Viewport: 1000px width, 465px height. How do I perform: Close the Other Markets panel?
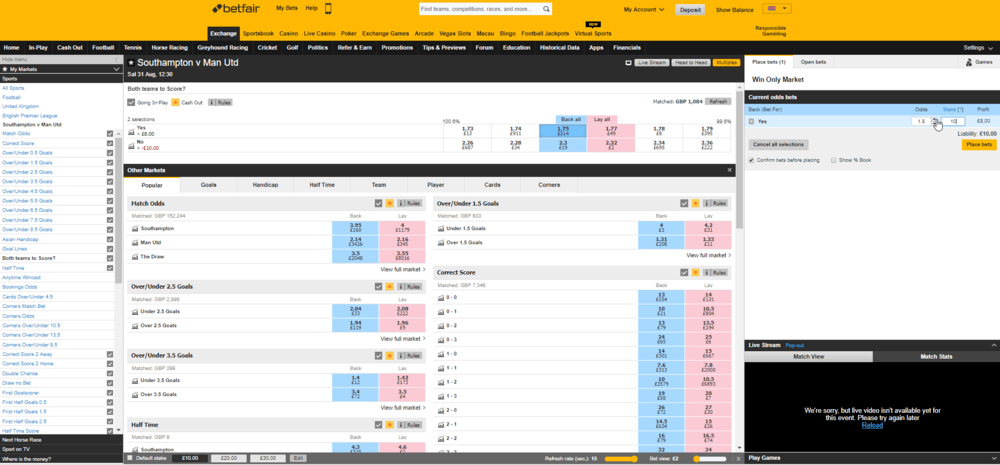pos(730,170)
